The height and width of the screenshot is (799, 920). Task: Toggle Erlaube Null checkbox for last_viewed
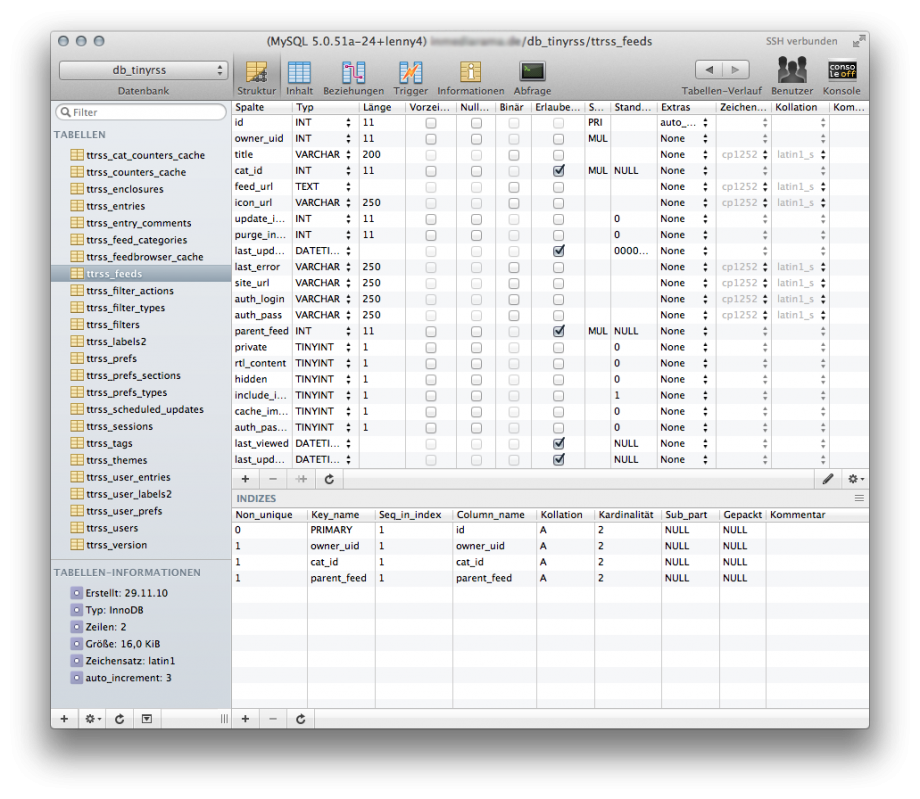pyautogui.click(x=559, y=443)
